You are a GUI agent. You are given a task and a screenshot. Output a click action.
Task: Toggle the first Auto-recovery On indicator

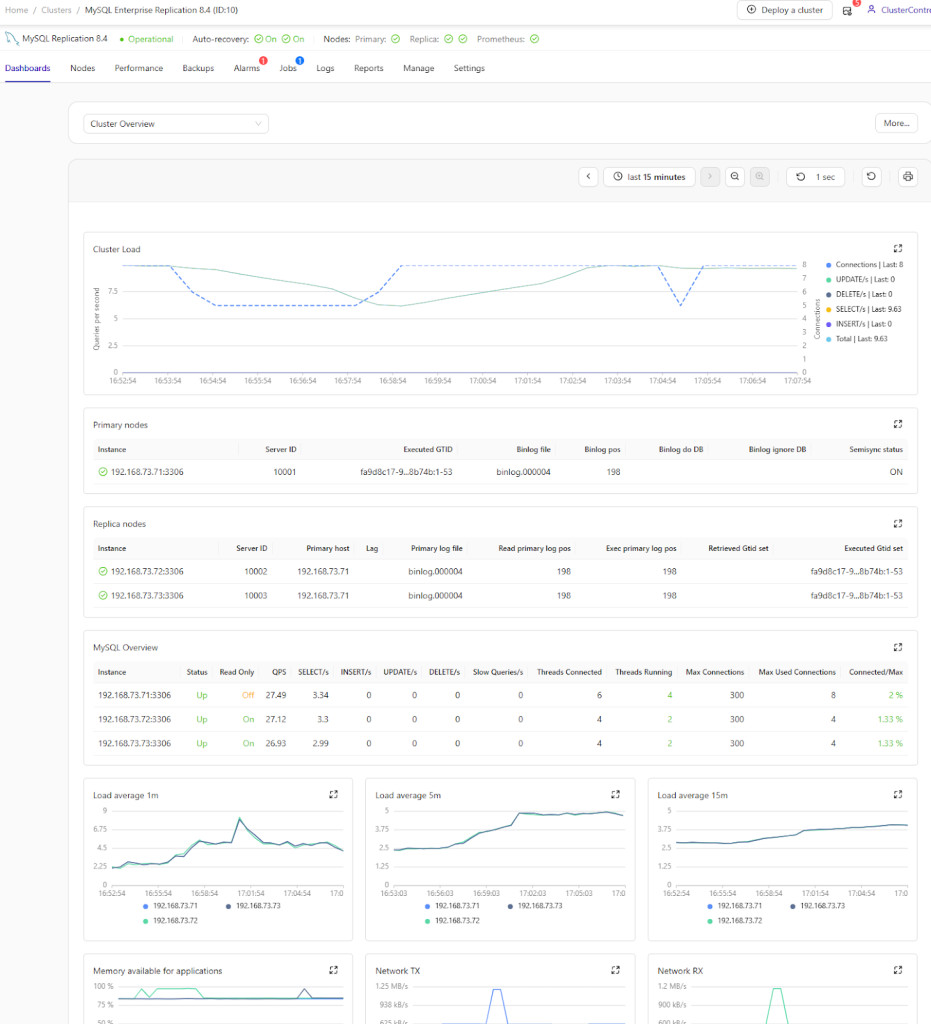pyautogui.click(x=264, y=39)
